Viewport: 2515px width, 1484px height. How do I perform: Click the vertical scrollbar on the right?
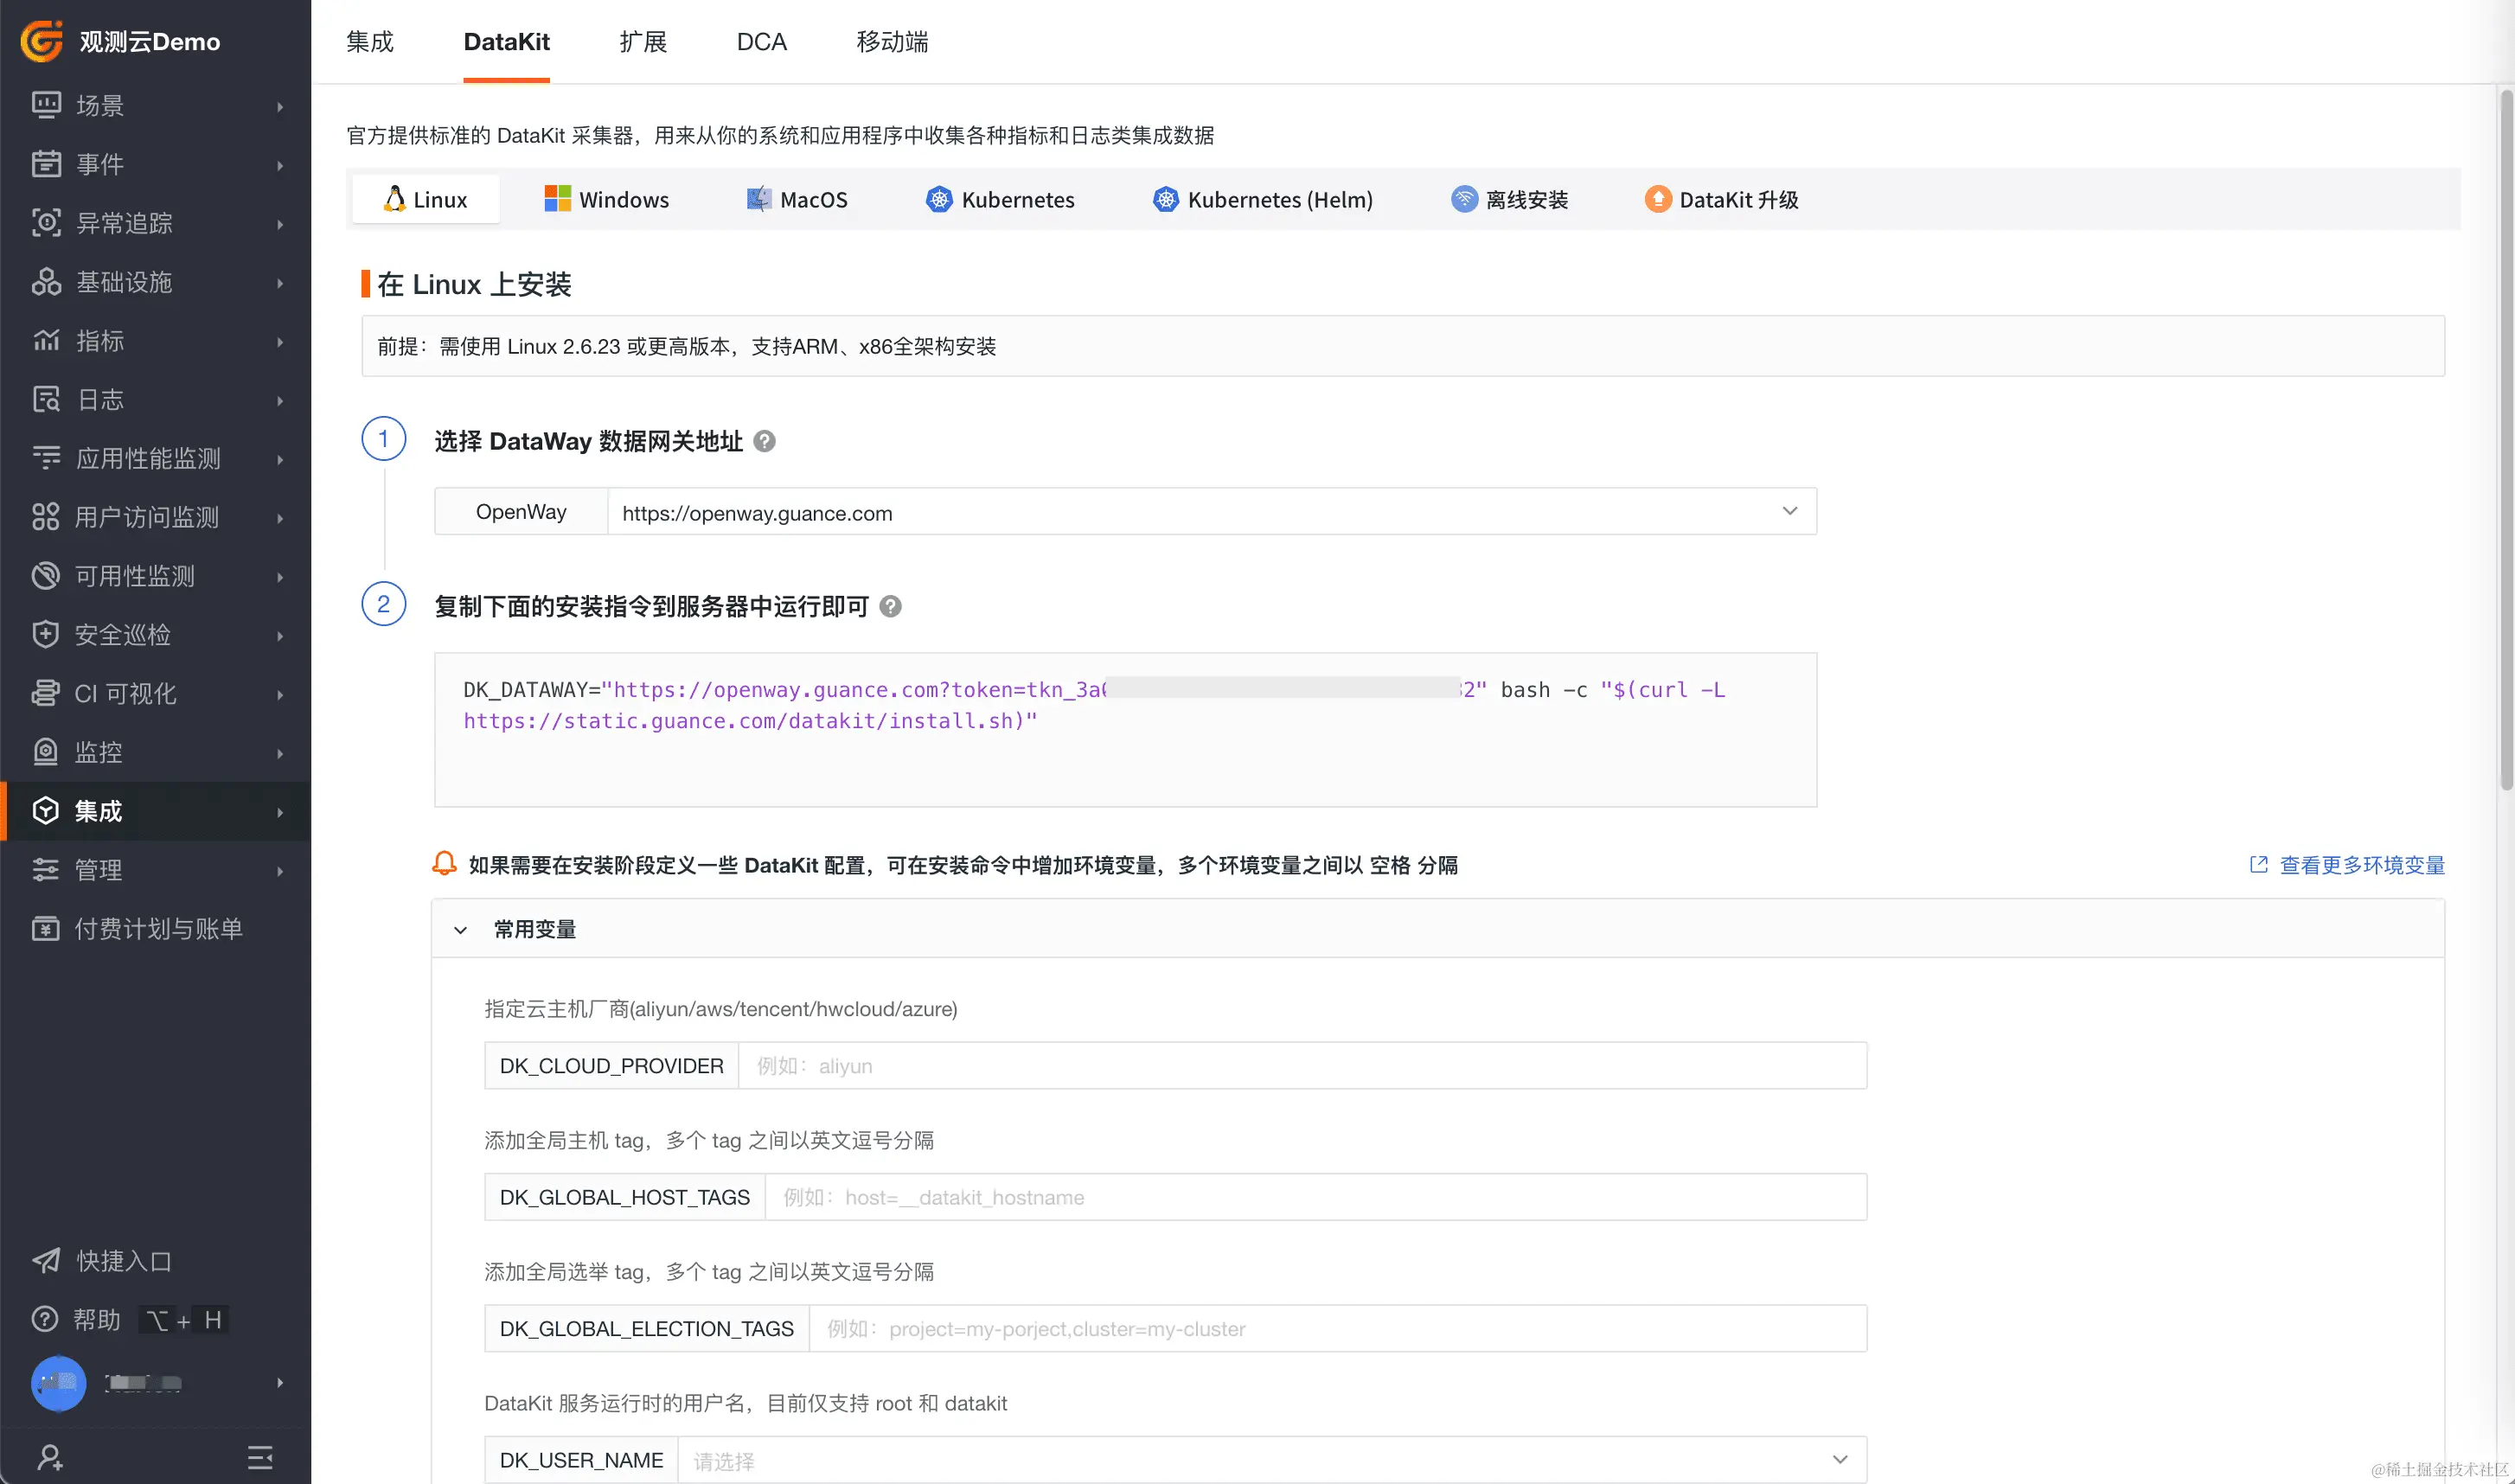2505,440
